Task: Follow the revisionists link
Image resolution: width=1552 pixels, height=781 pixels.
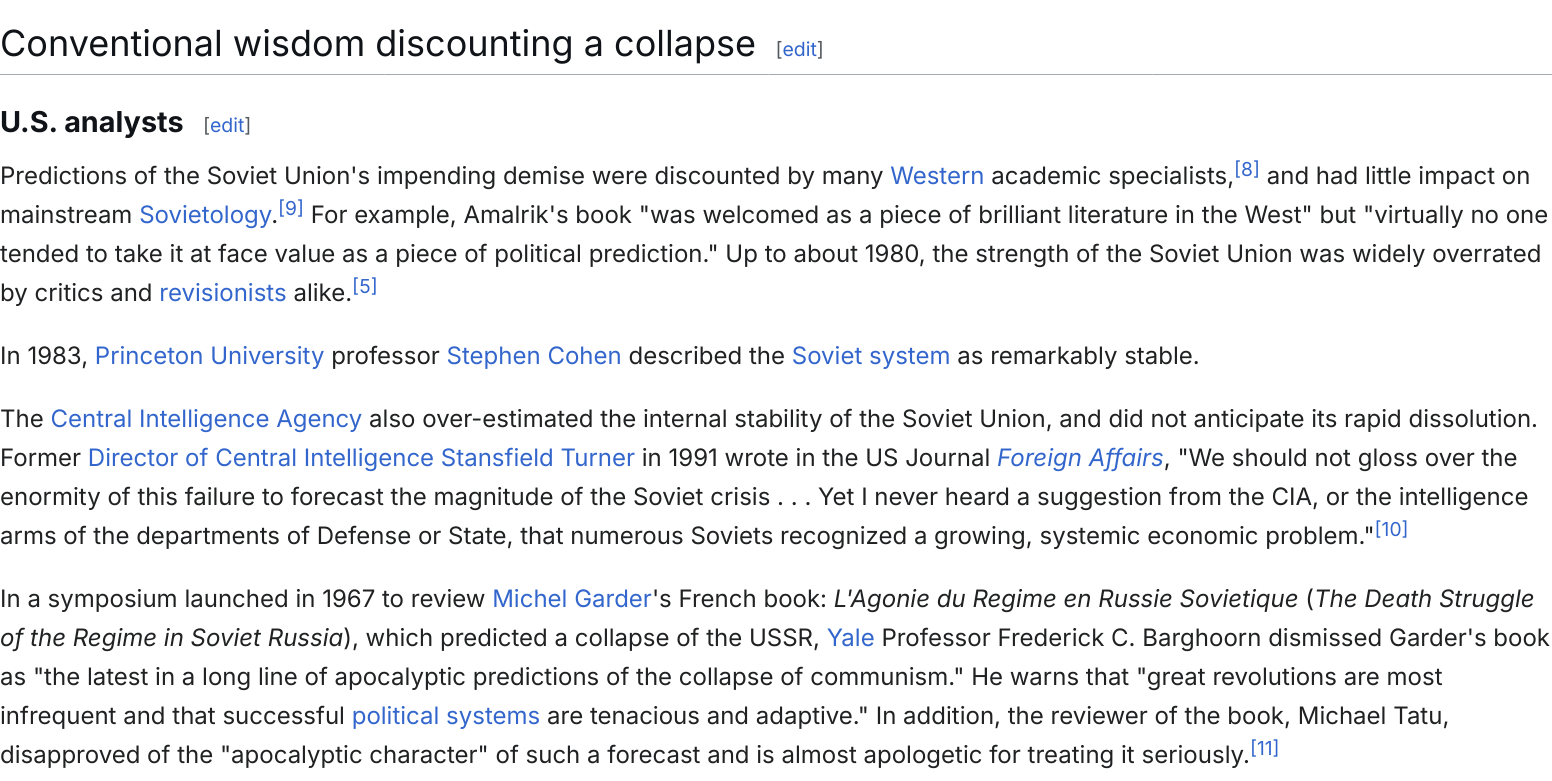Action: (222, 293)
